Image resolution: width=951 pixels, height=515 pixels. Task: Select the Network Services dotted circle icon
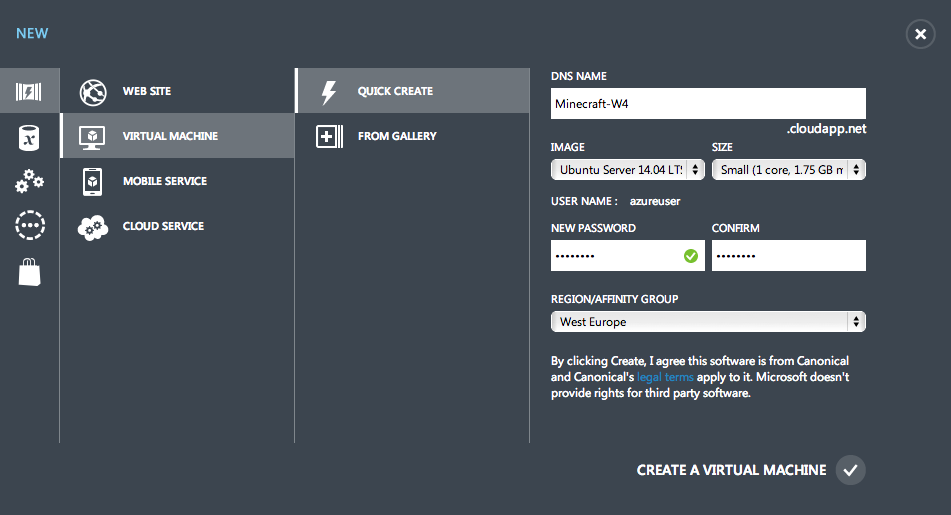(x=30, y=225)
